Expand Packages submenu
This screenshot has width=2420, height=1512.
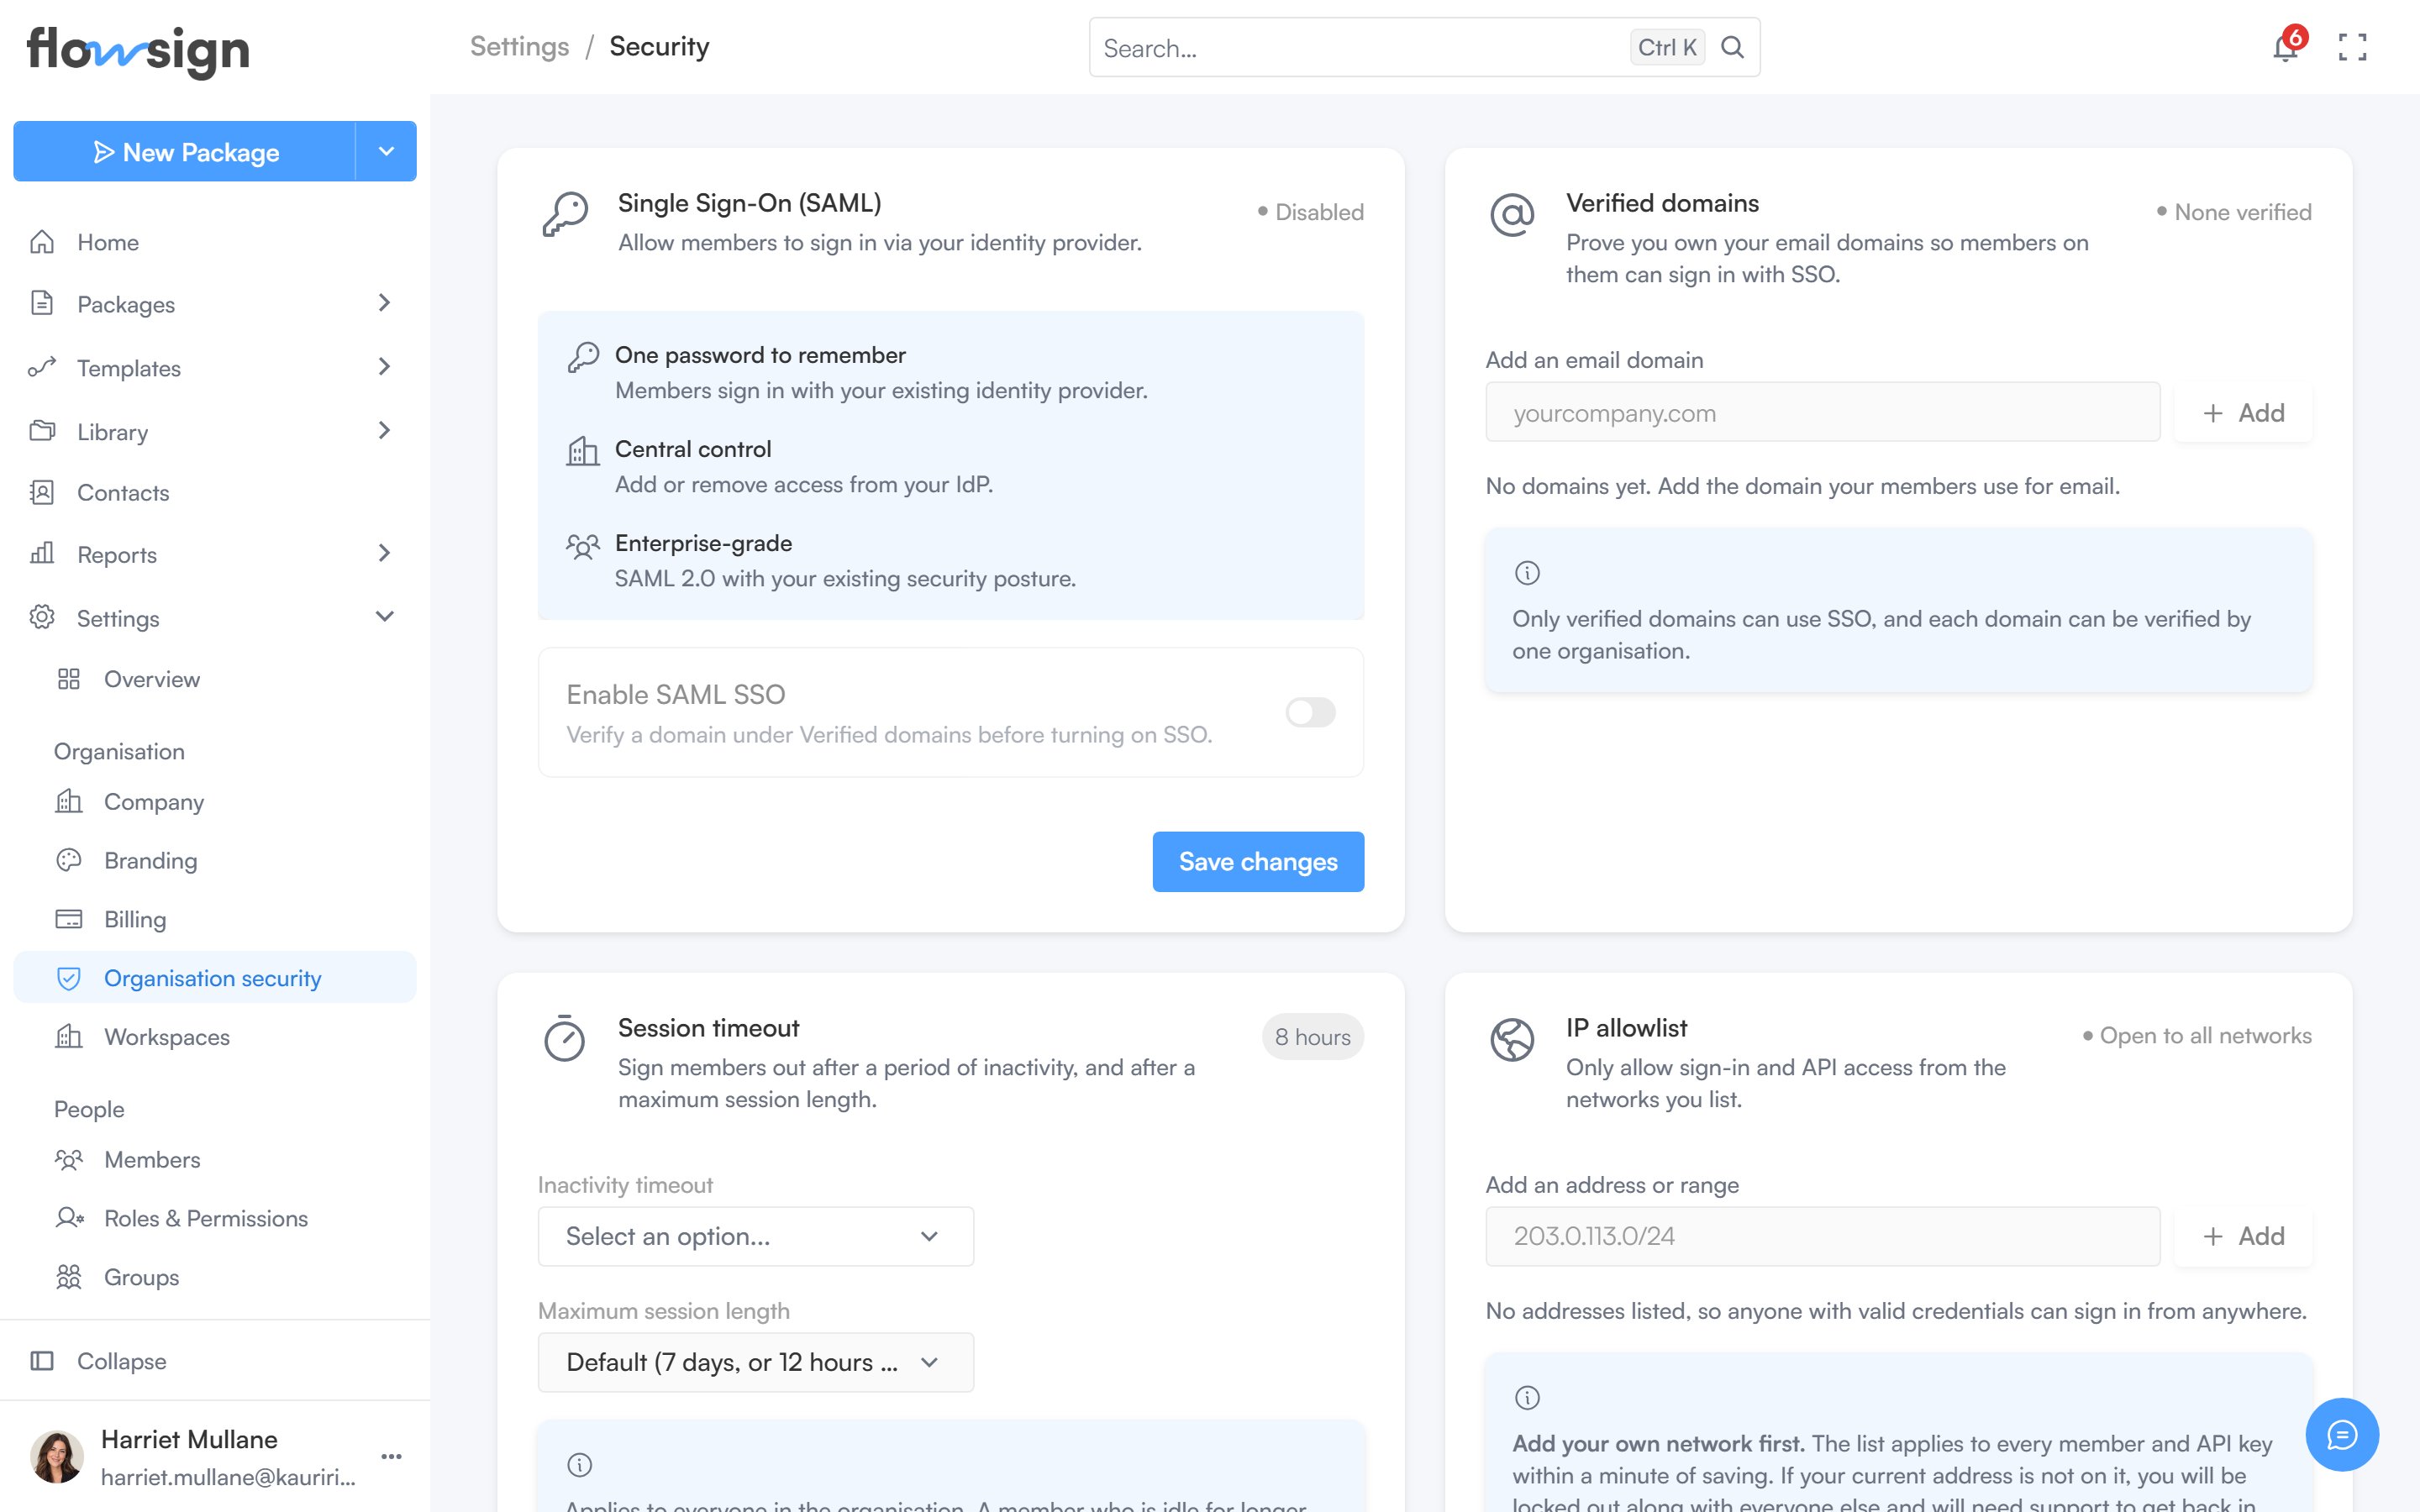[x=384, y=303]
